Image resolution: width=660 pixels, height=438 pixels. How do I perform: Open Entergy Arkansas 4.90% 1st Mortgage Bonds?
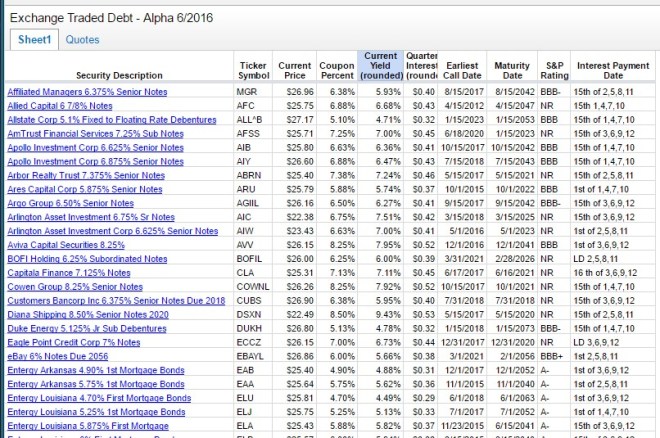96,370
